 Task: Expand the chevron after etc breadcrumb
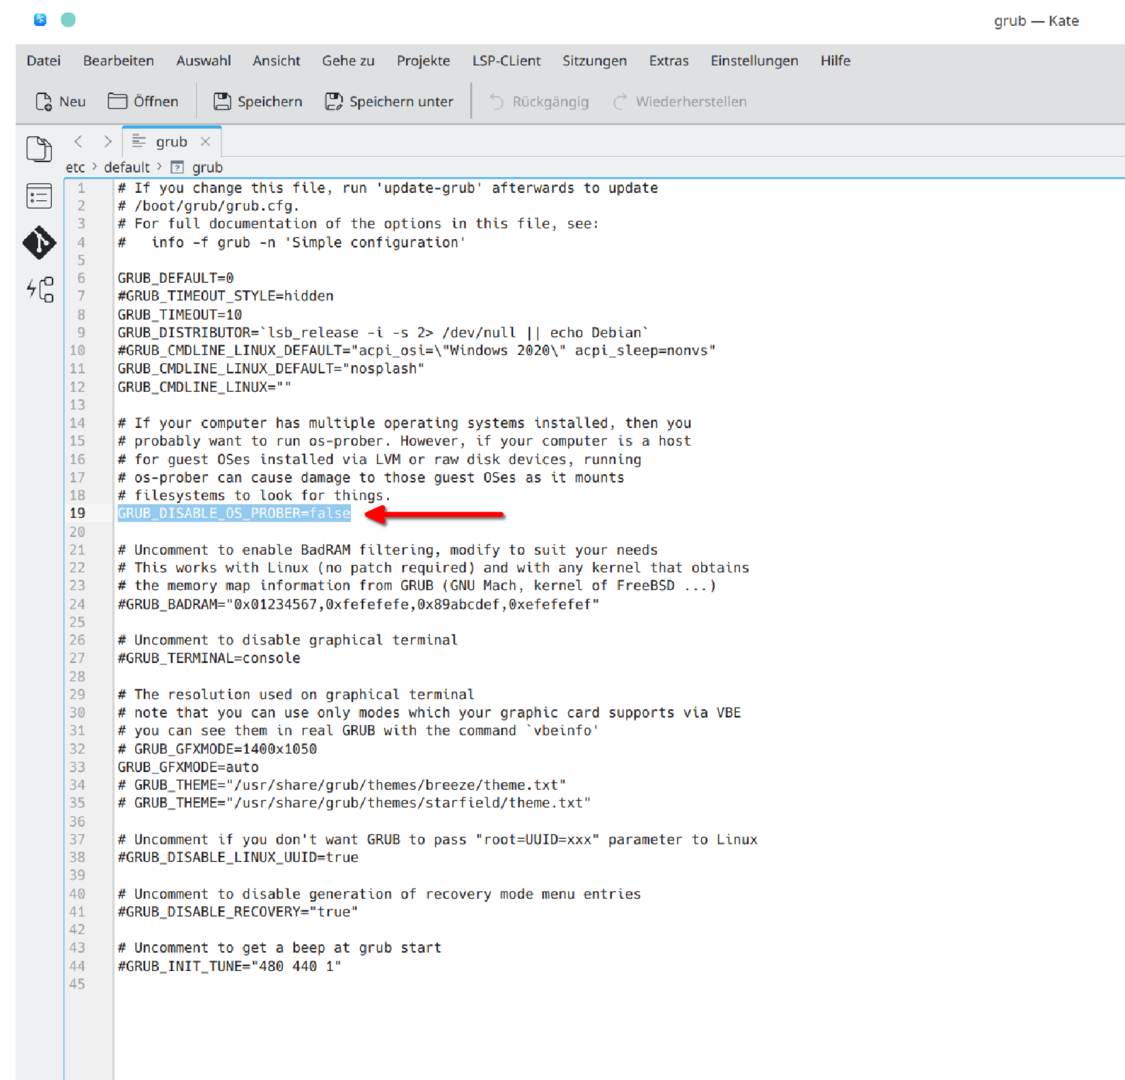tap(94, 166)
